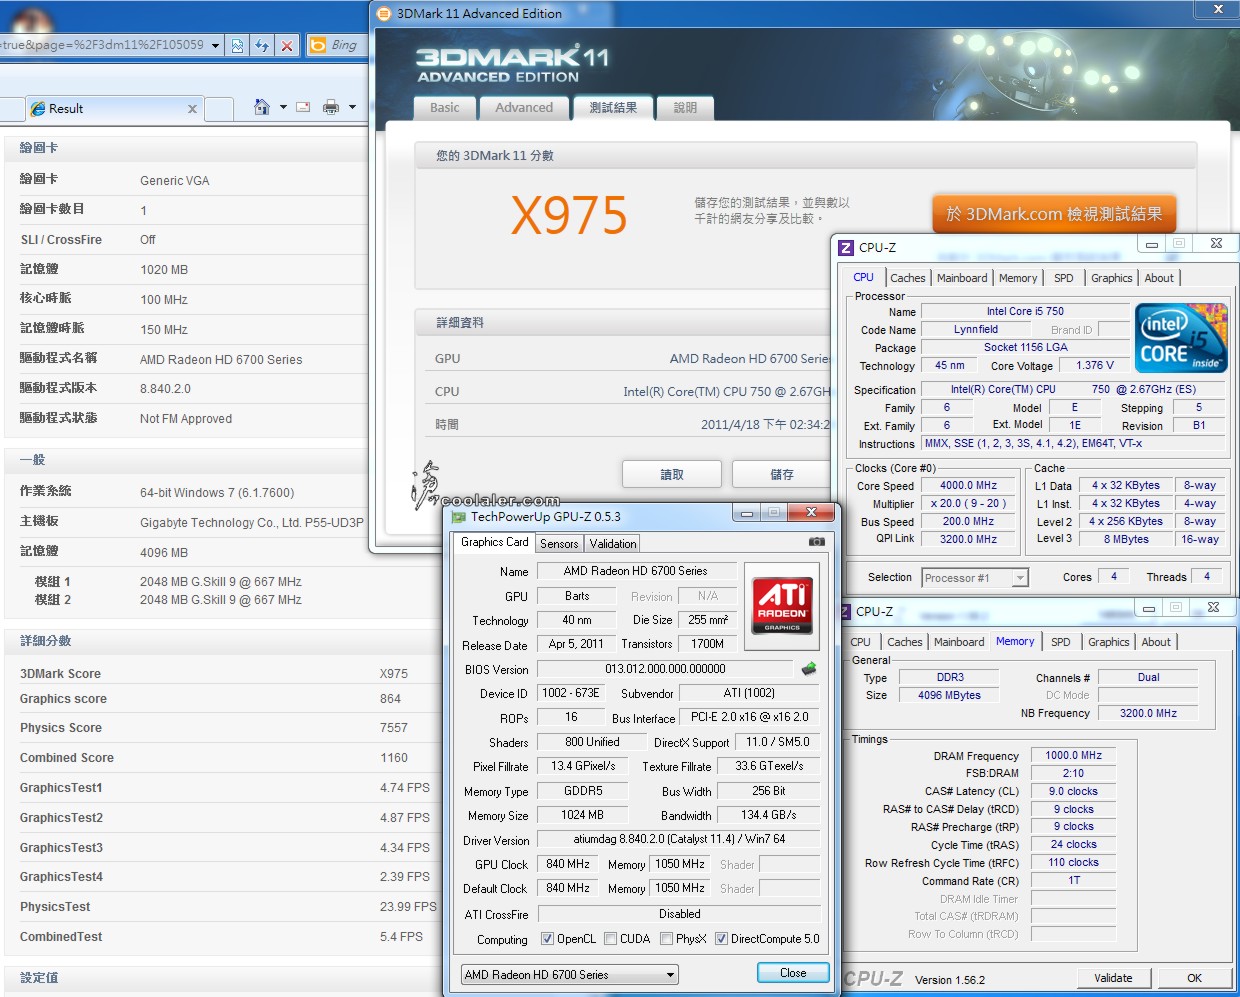The image size is (1240, 997).
Task: Click the 讀取 button in 3DMark 11
Action: pyautogui.click(x=672, y=474)
